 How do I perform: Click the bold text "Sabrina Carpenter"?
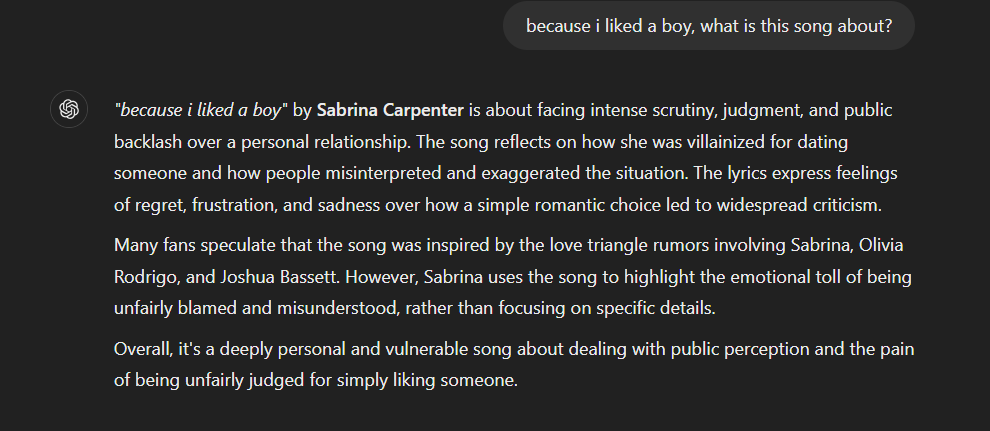(390, 110)
